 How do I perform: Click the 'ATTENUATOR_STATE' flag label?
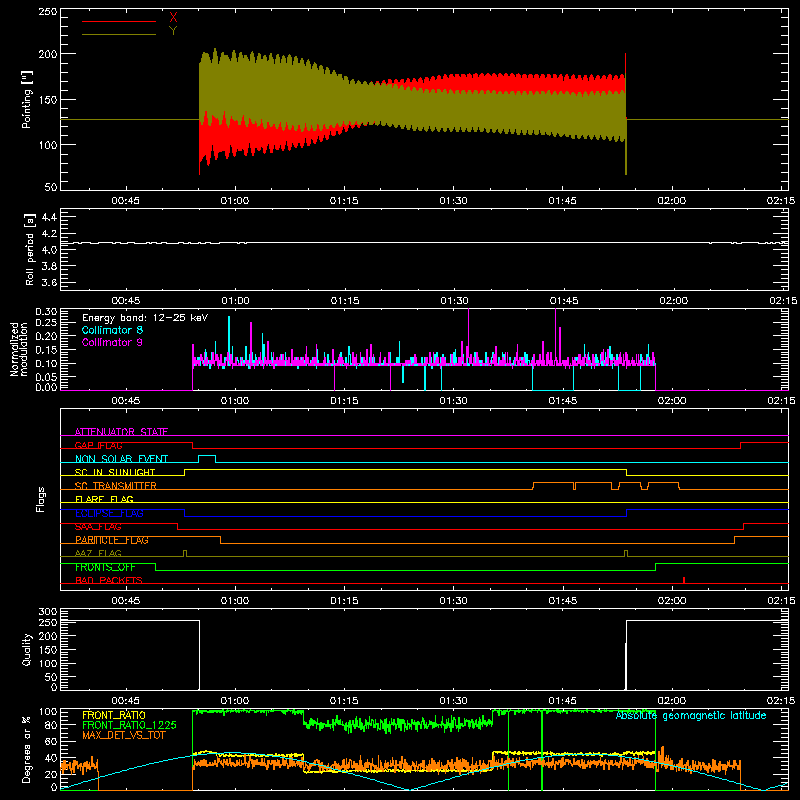pyautogui.click(x=121, y=432)
